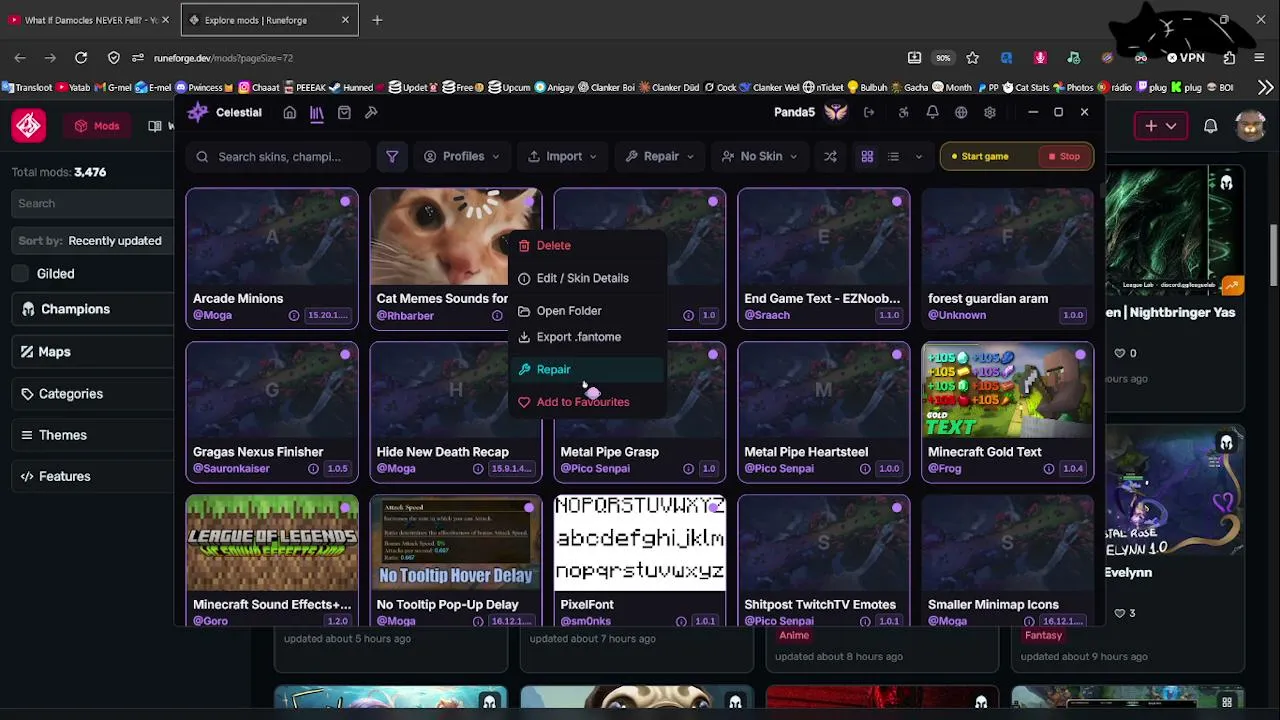The width and height of the screenshot is (1280, 720).
Task: Click the Runeforge add plus button
Action: 1160,126
